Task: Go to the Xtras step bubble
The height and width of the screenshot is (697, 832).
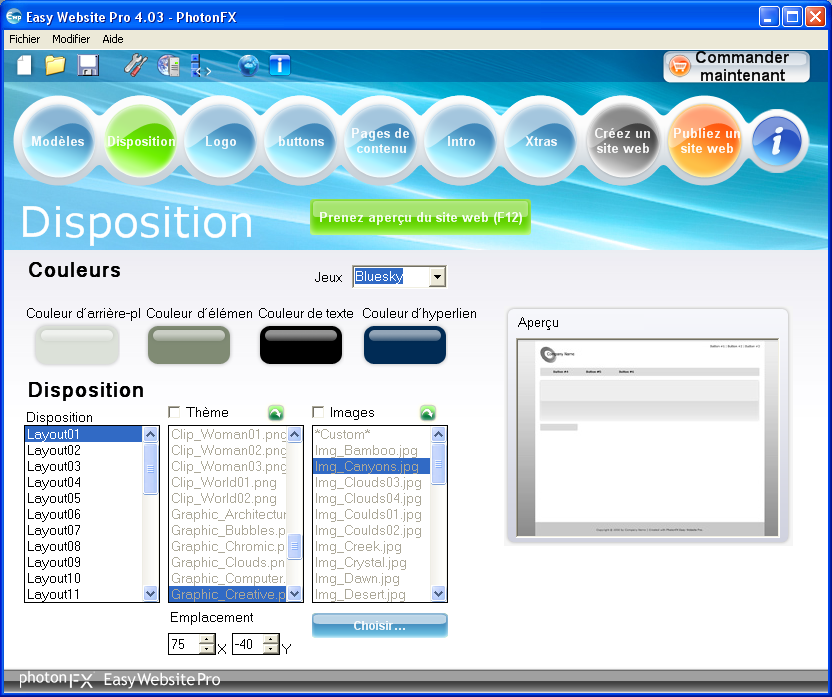Action: pyautogui.click(x=541, y=142)
